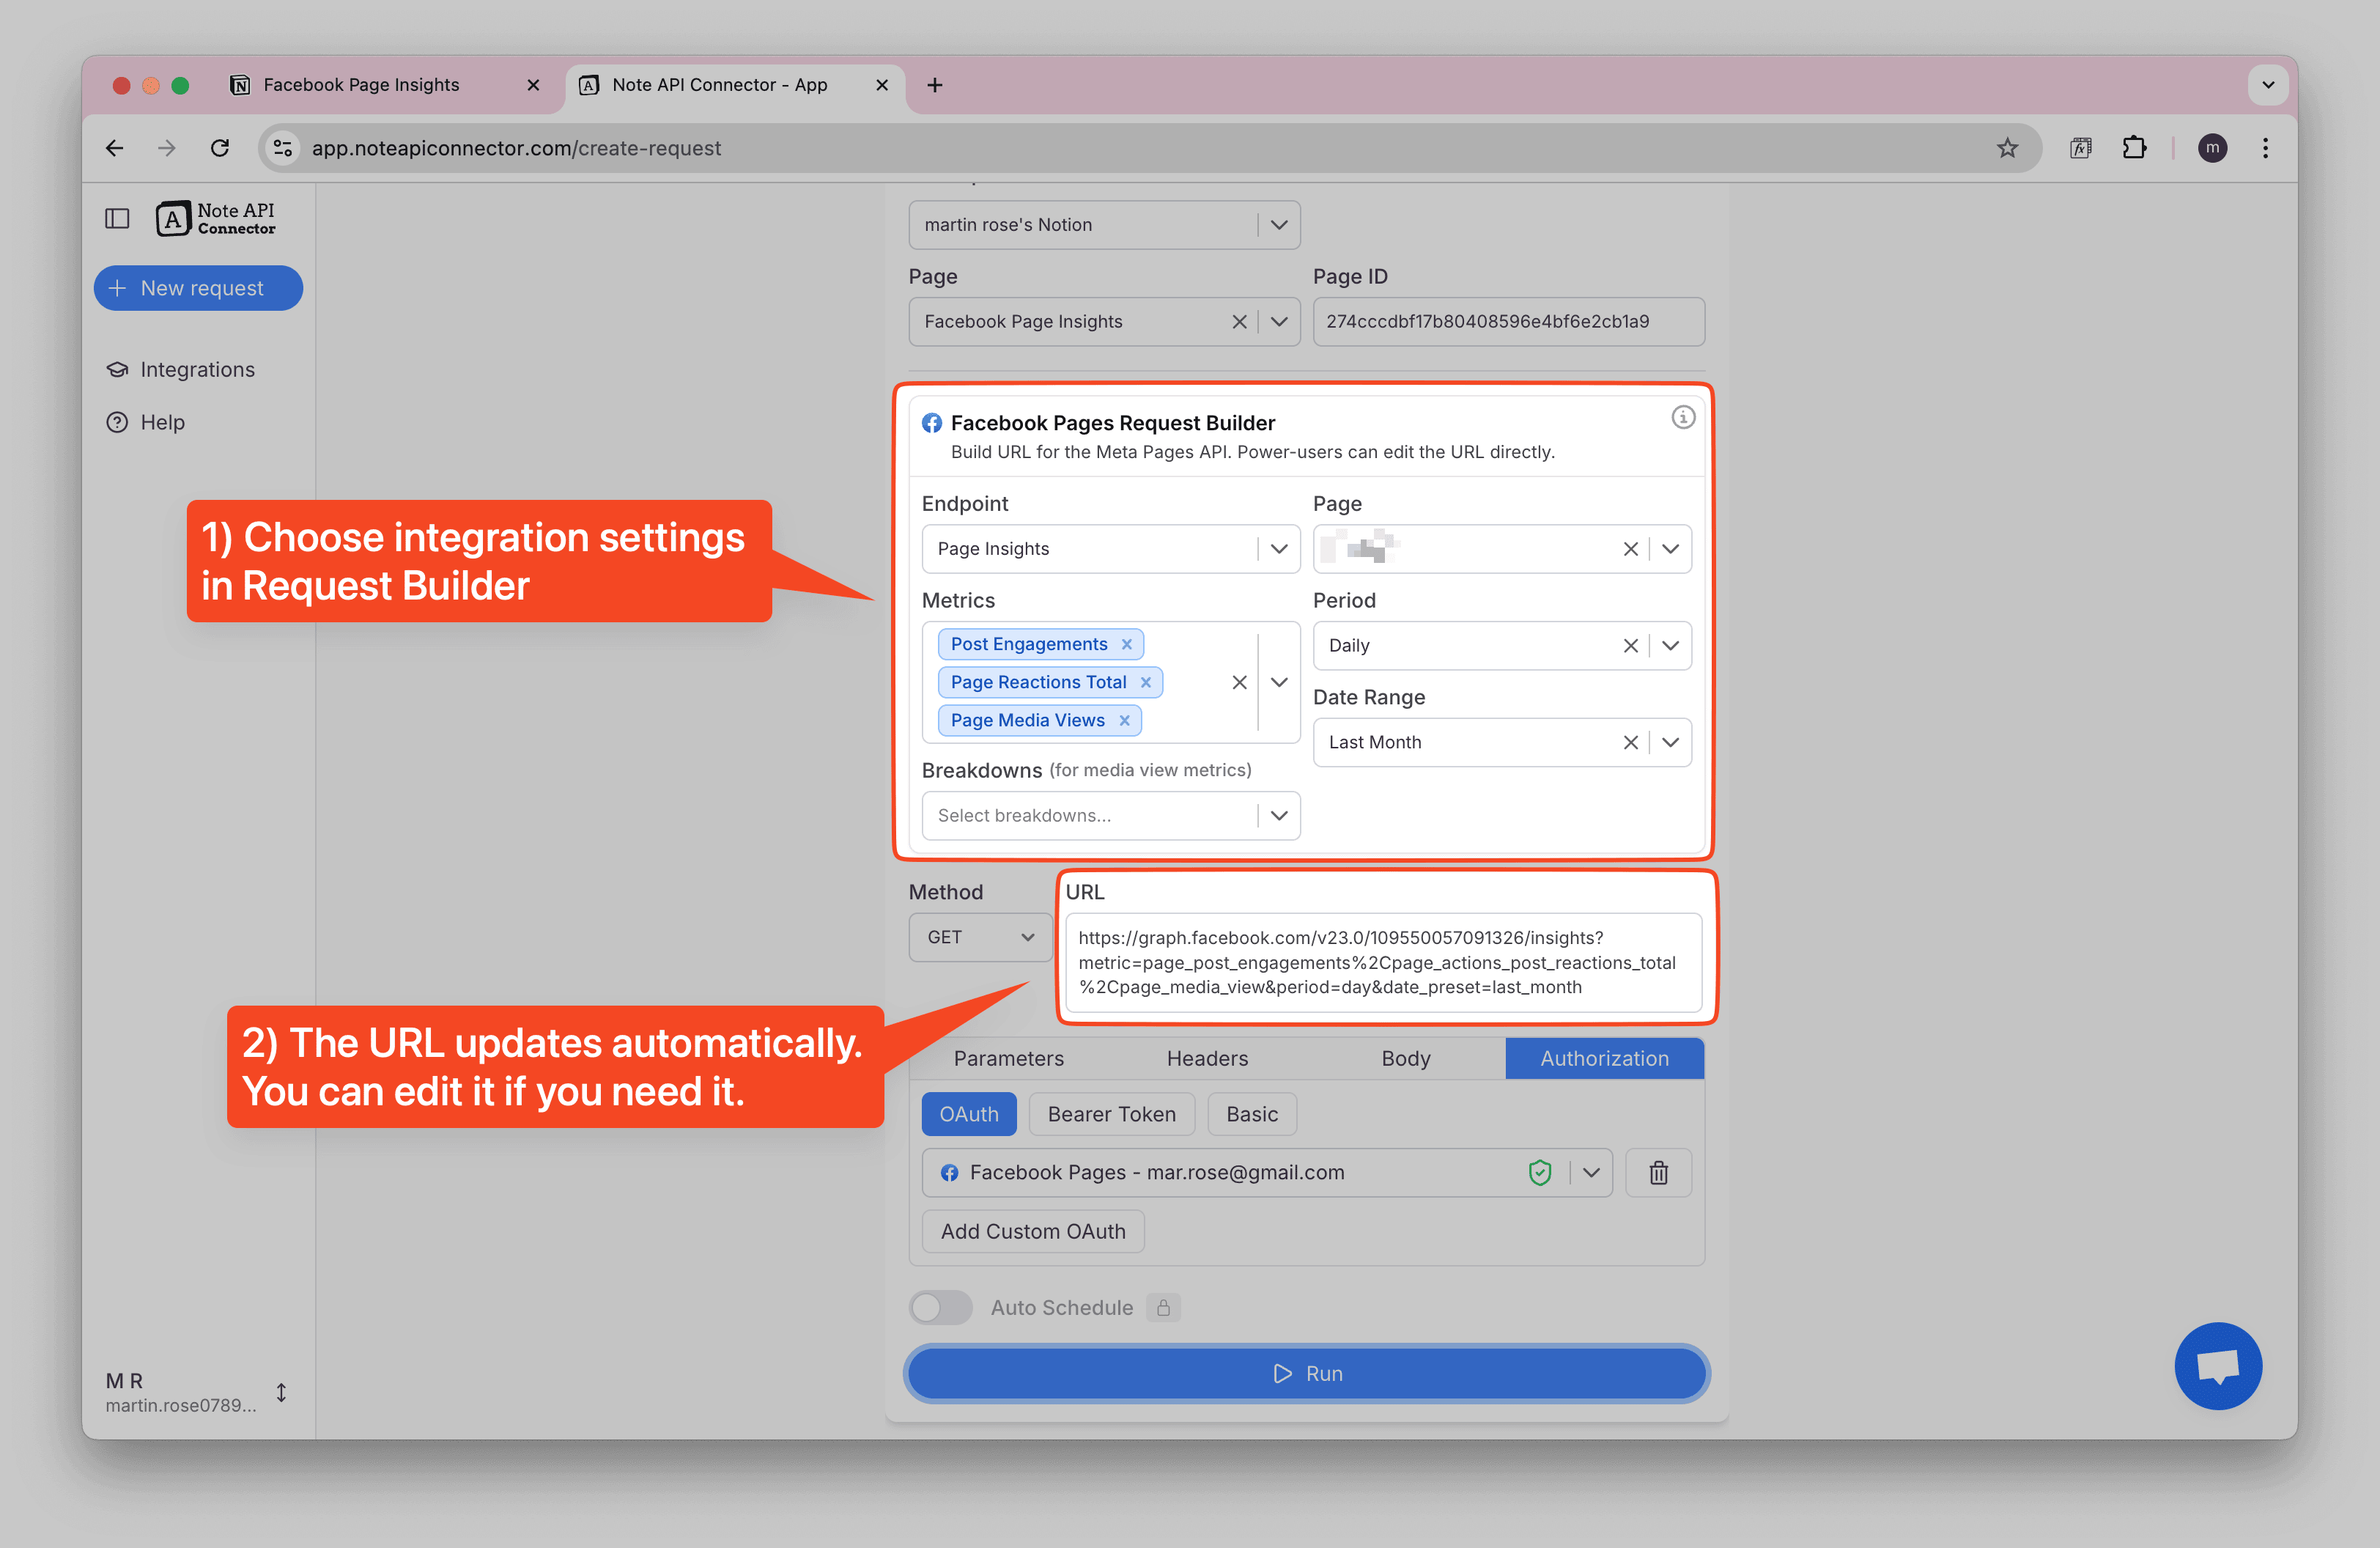Click the green verified shield icon
The height and width of the screenshot is (1548, 2380).
1539,1172
